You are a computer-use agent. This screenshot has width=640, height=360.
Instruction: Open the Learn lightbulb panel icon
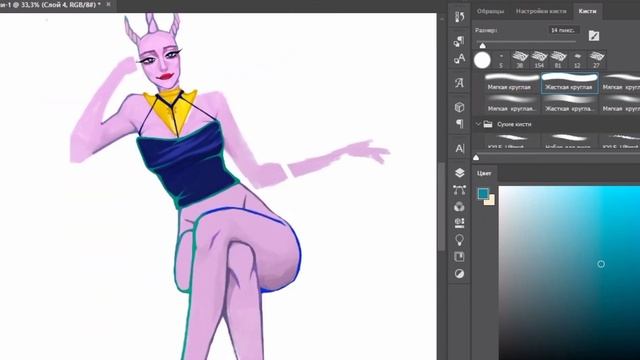(459, 240)
